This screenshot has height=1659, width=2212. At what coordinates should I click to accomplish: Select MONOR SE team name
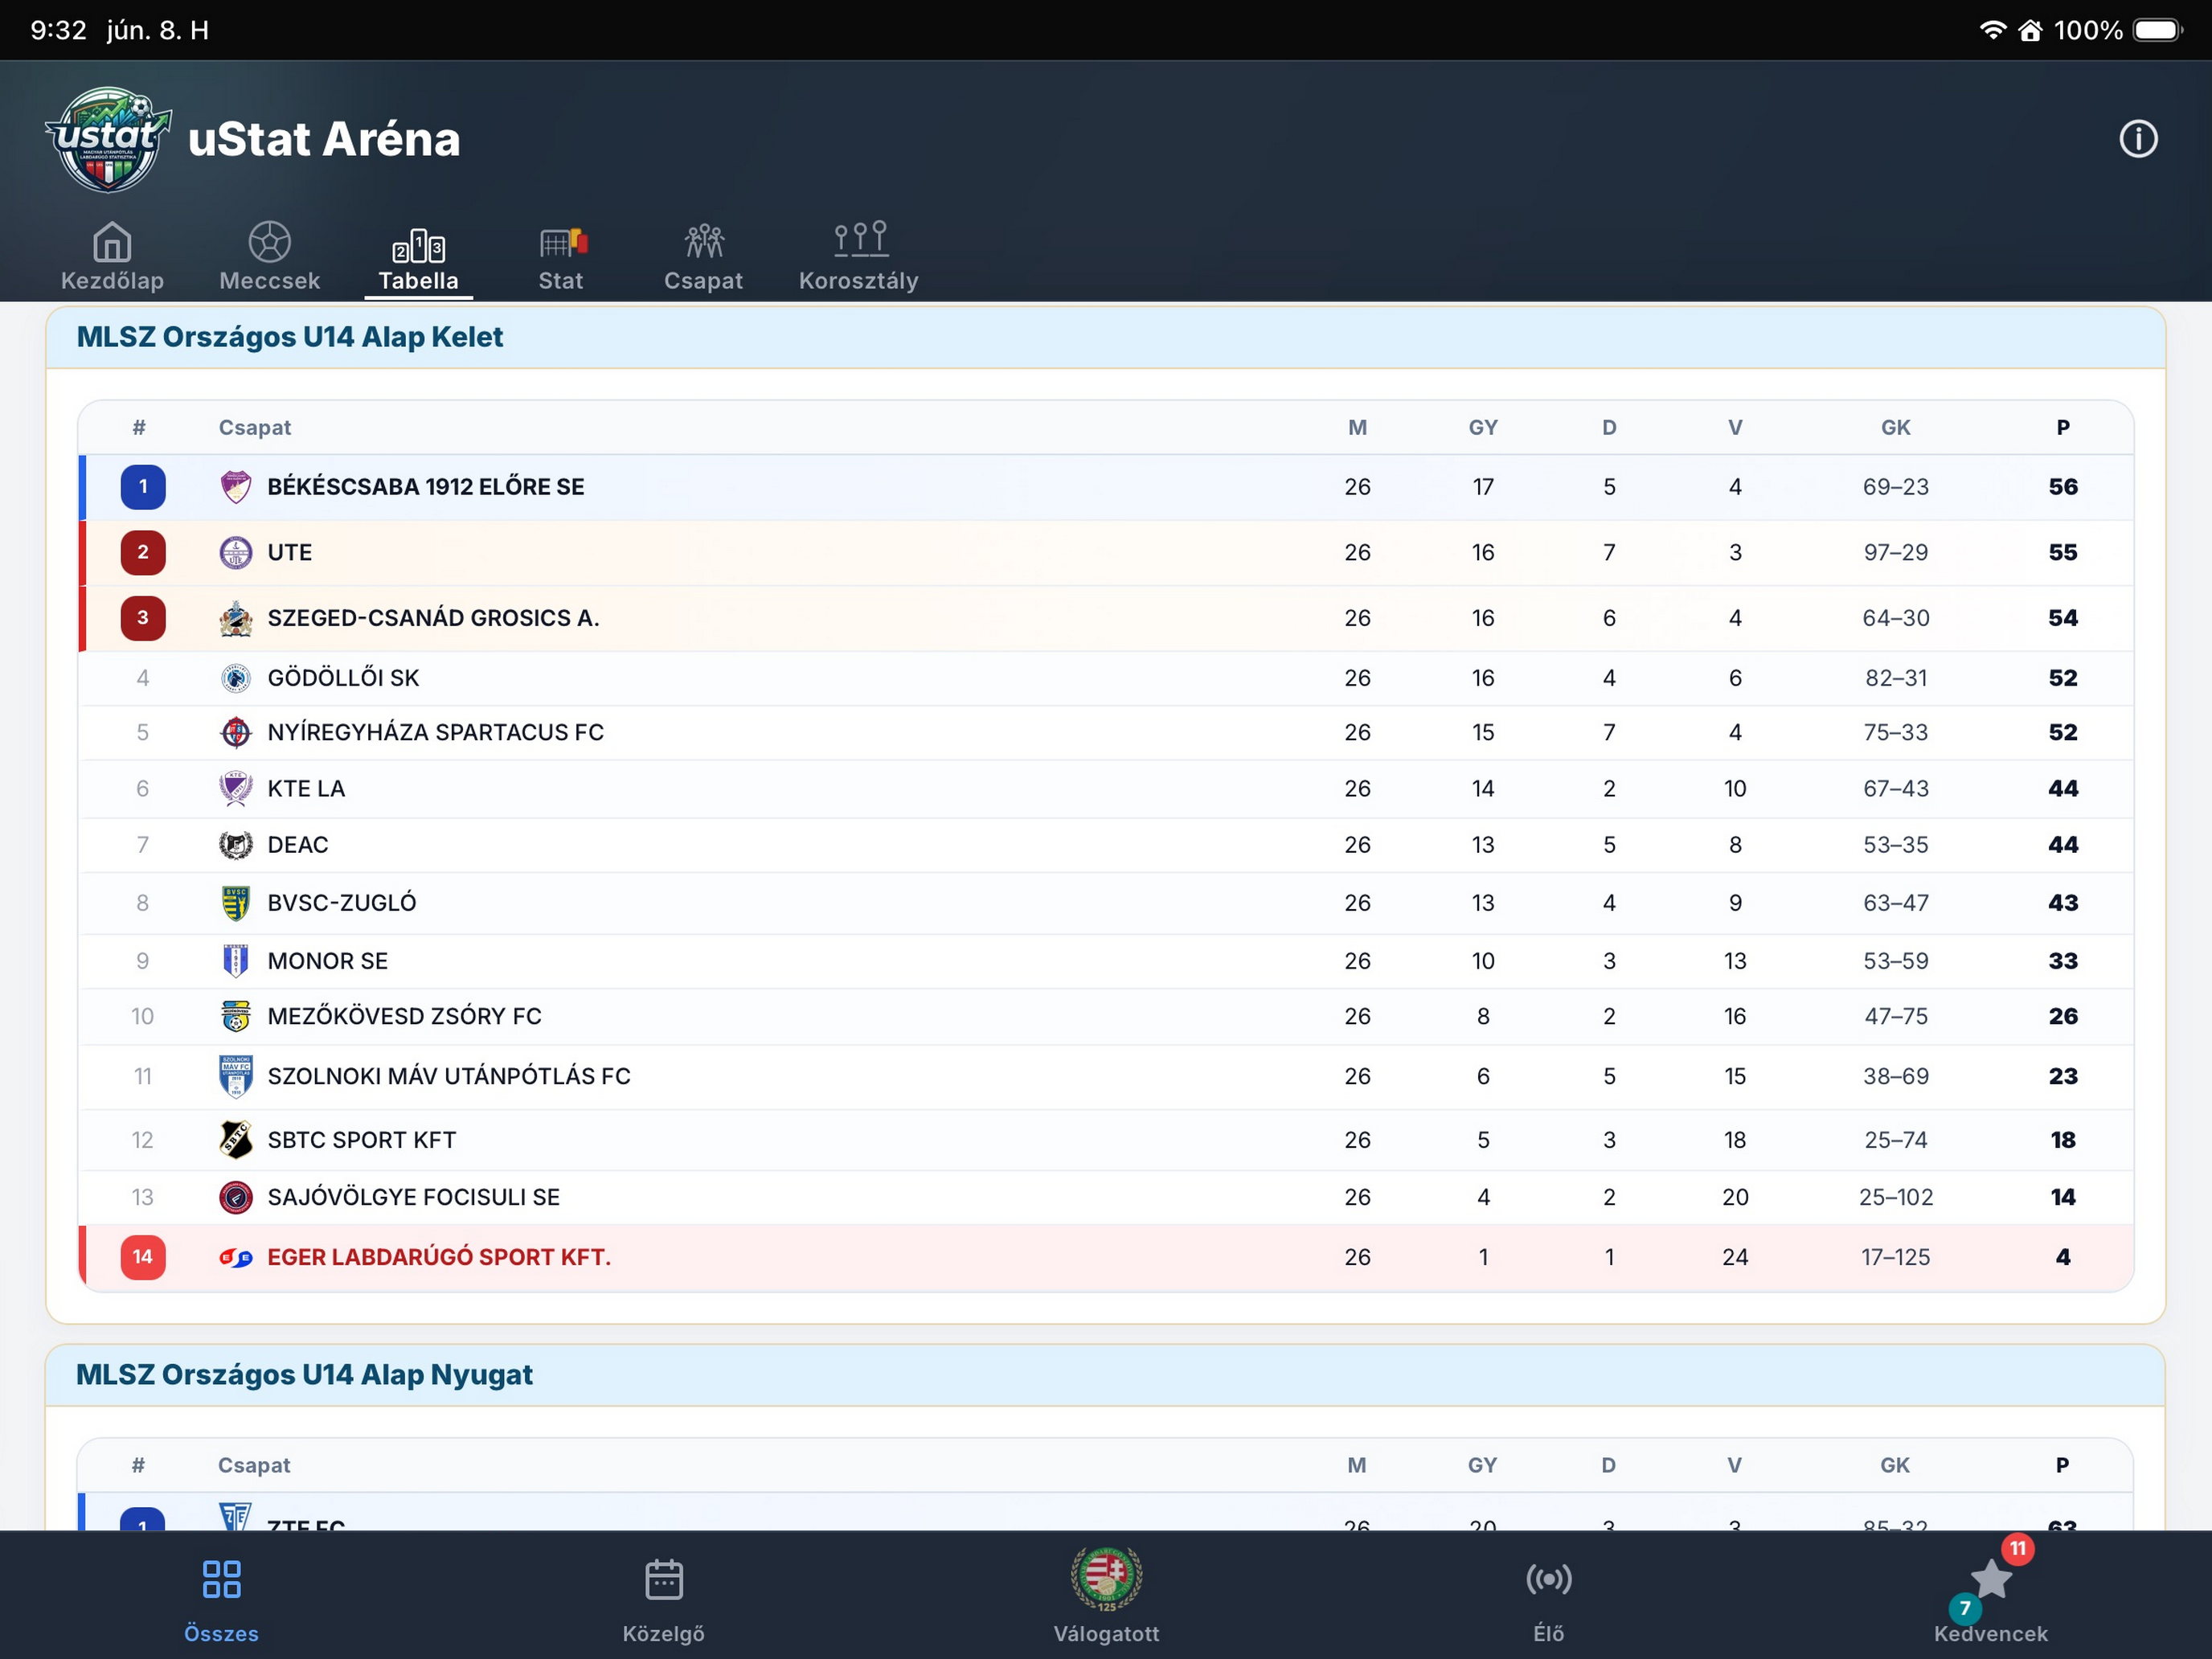pyautogui.click(x=328, y=961)
